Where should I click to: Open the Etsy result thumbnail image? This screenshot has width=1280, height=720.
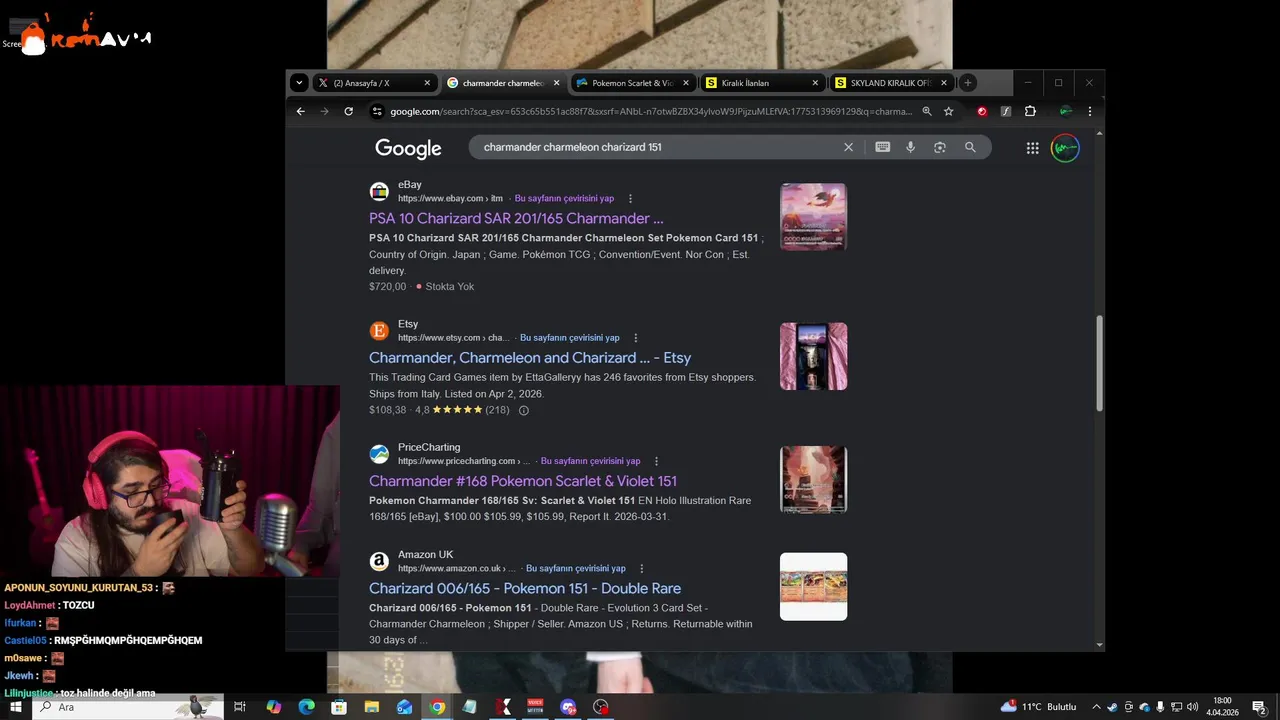click(x=813, y=356)
